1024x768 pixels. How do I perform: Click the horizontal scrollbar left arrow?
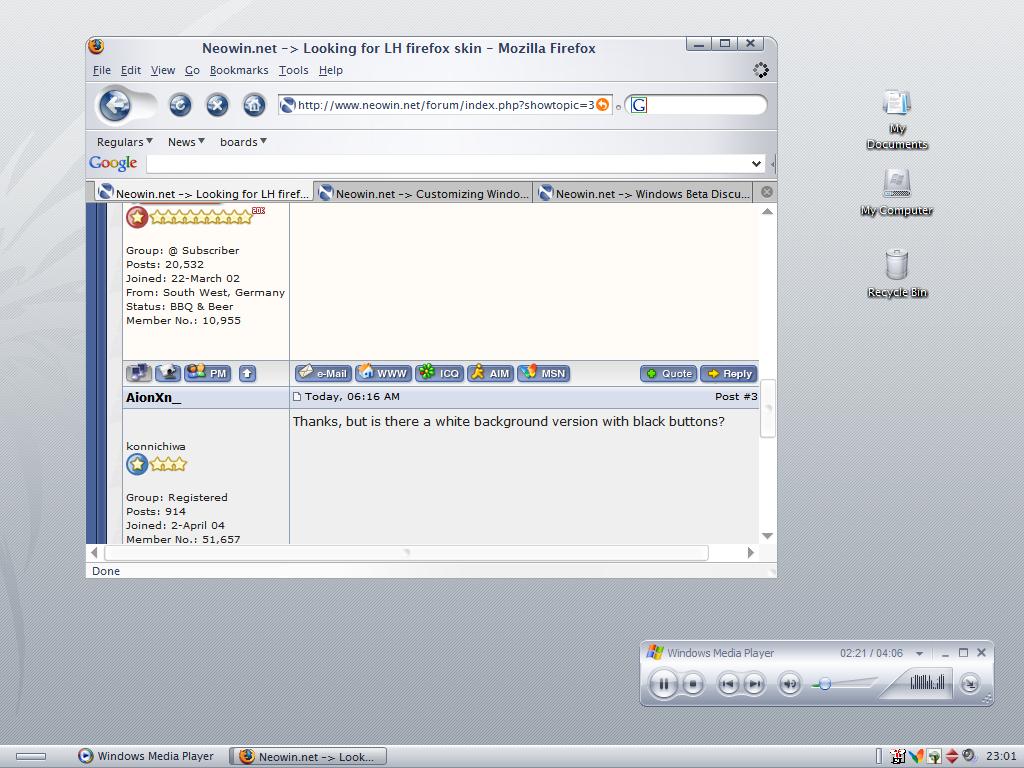coord(94,552)
